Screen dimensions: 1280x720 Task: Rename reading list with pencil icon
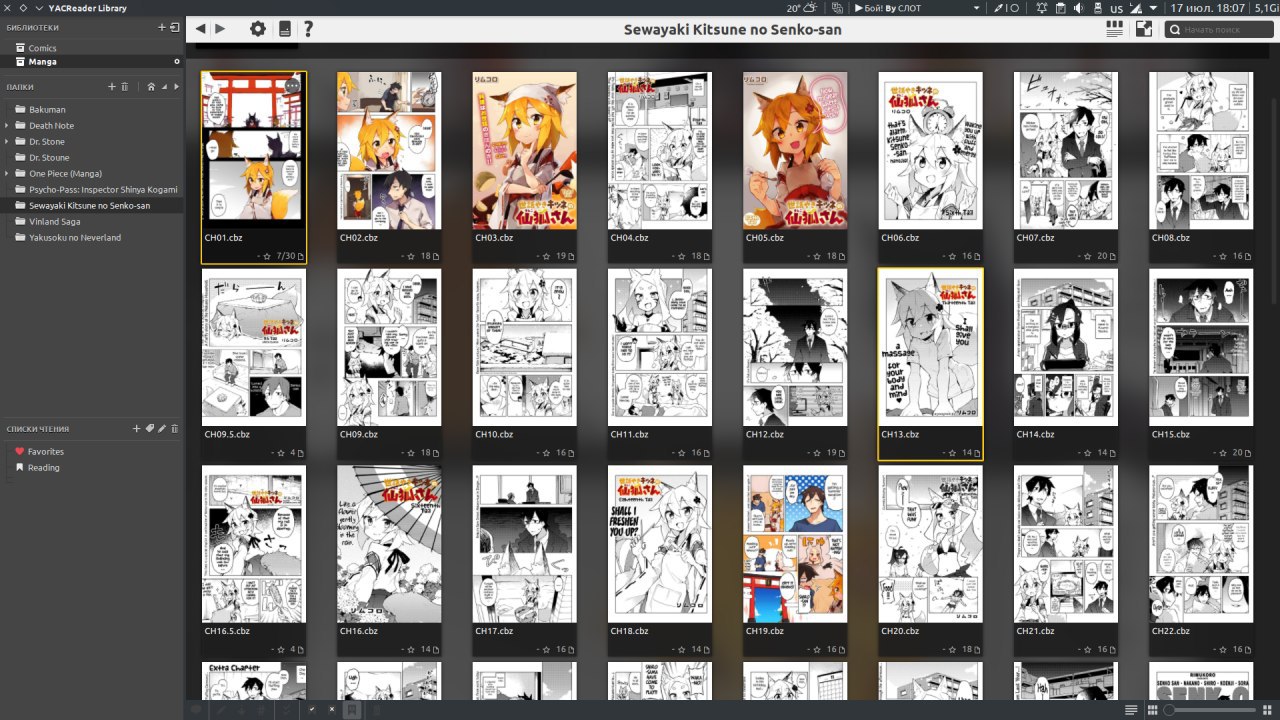tap(162, 429)
